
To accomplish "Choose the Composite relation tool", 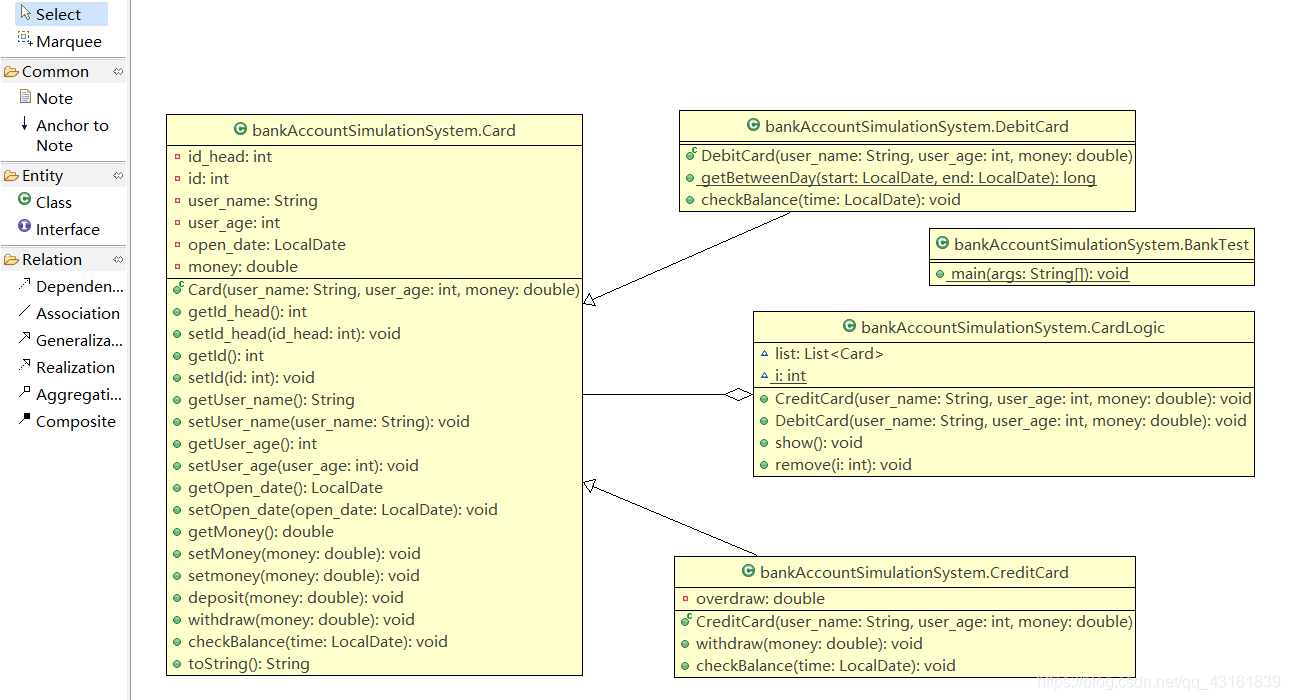I will (x=67, y=421).
